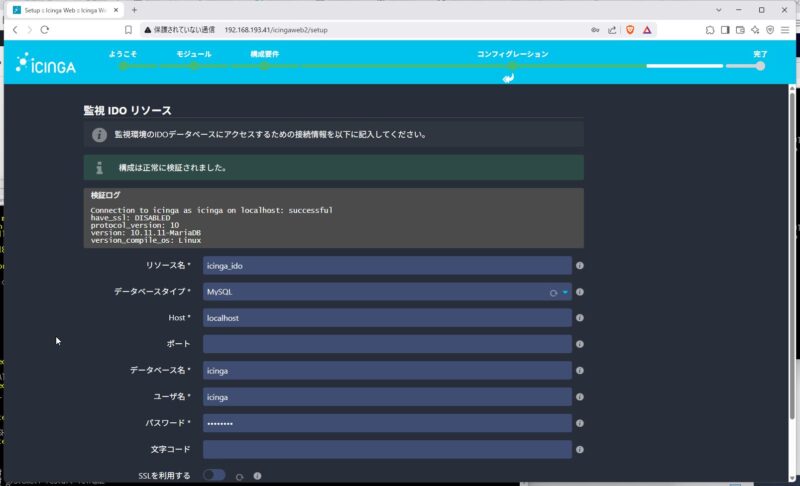The width and height of the screenshot is (800, 486).
Task: Click the back arrow under コンフィグレーション step
Action: 508,78
